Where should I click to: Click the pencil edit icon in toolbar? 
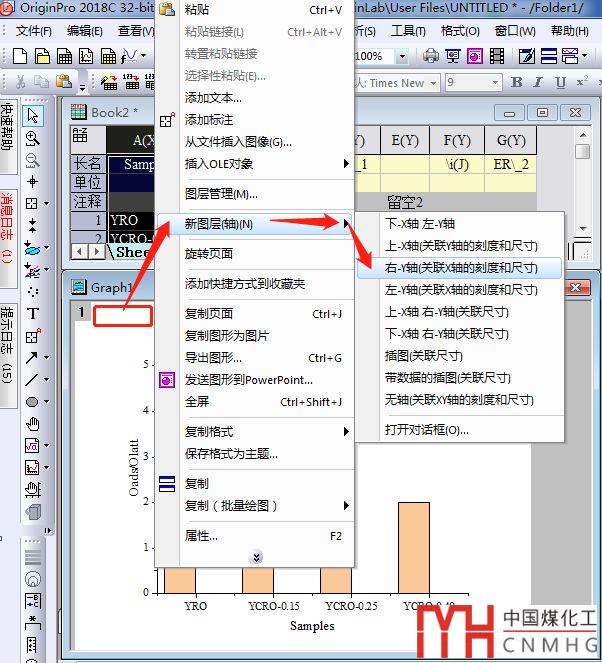tap(526, 56)
